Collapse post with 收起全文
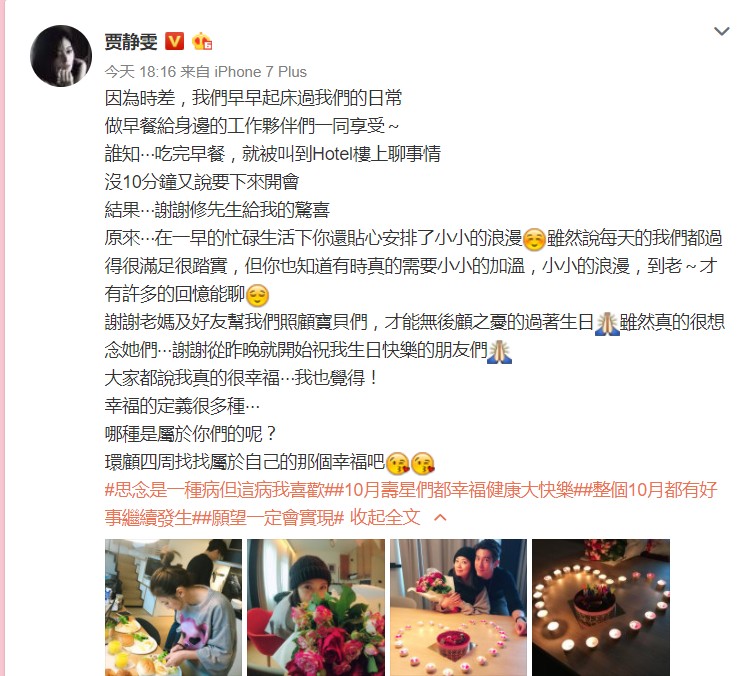745x676 pixels. pos(385,517)
